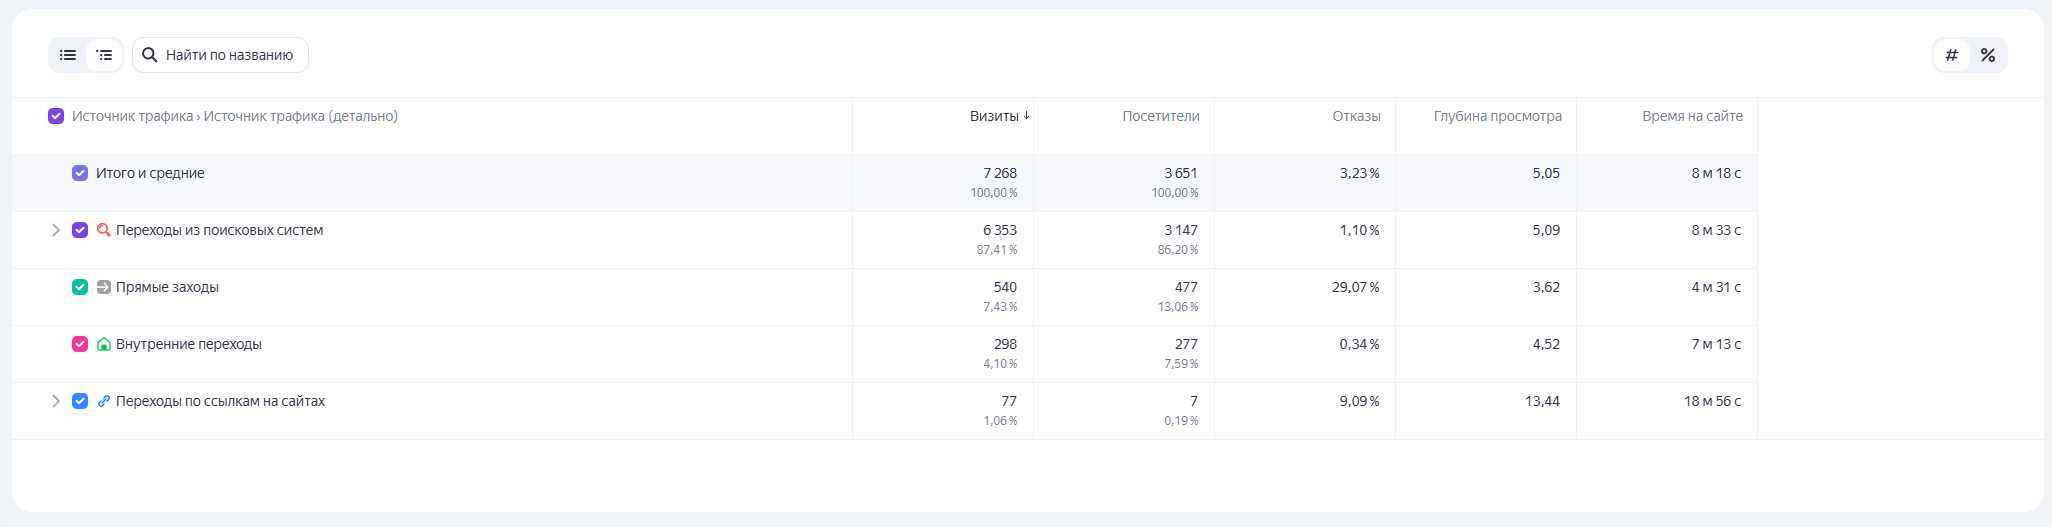Image resolution: width=2052 pixels, height=527 pixels.
Task: Toggle the select-all header checkbox
Action: 56,116
